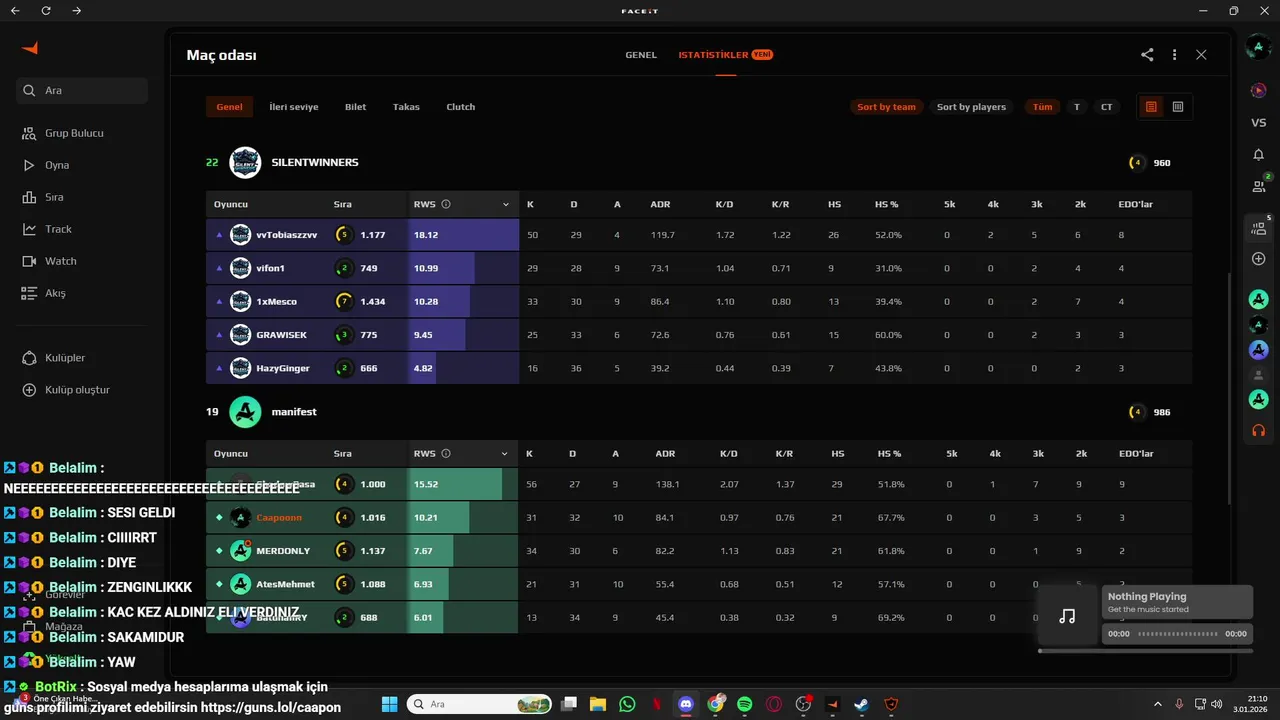Expand Caapoonn row diamond marker
The height and width of the screenshot is (720, 1280).
[x=219, y=518]
